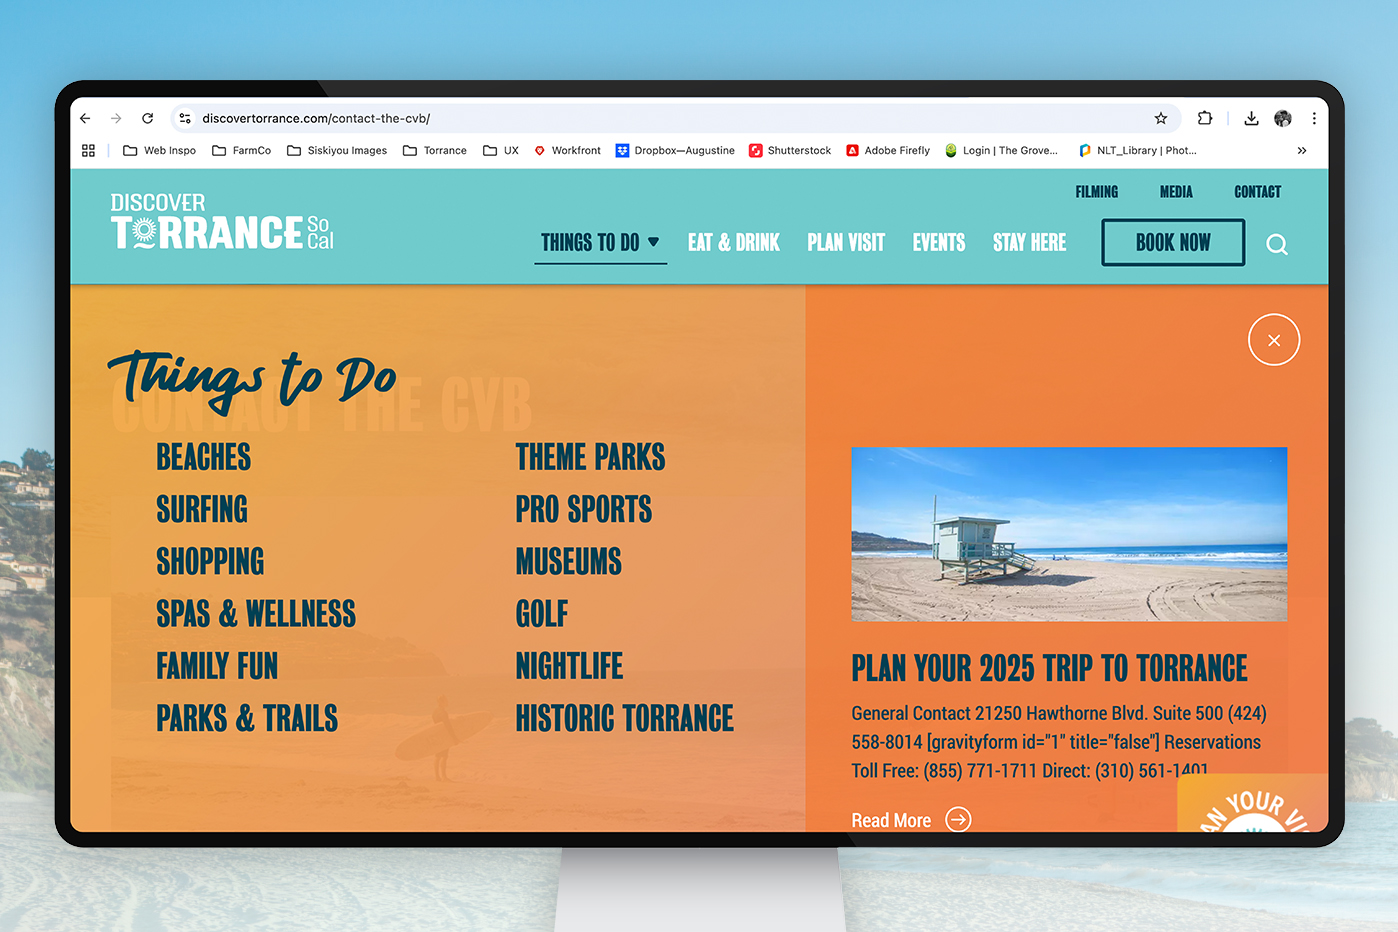
Task: Open the Chrome three-dot menu
Action: click(x=1313, y=118)
